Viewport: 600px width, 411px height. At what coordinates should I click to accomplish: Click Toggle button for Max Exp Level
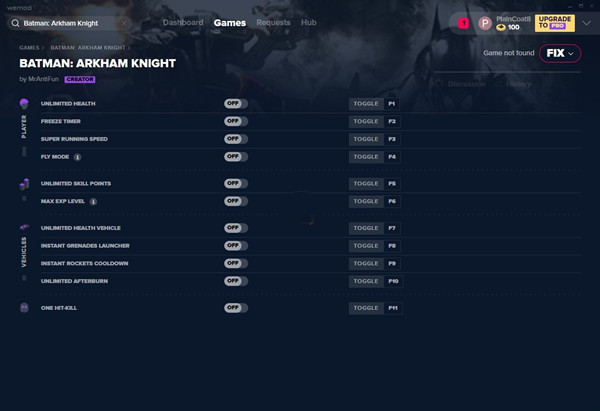coord(366,201)
